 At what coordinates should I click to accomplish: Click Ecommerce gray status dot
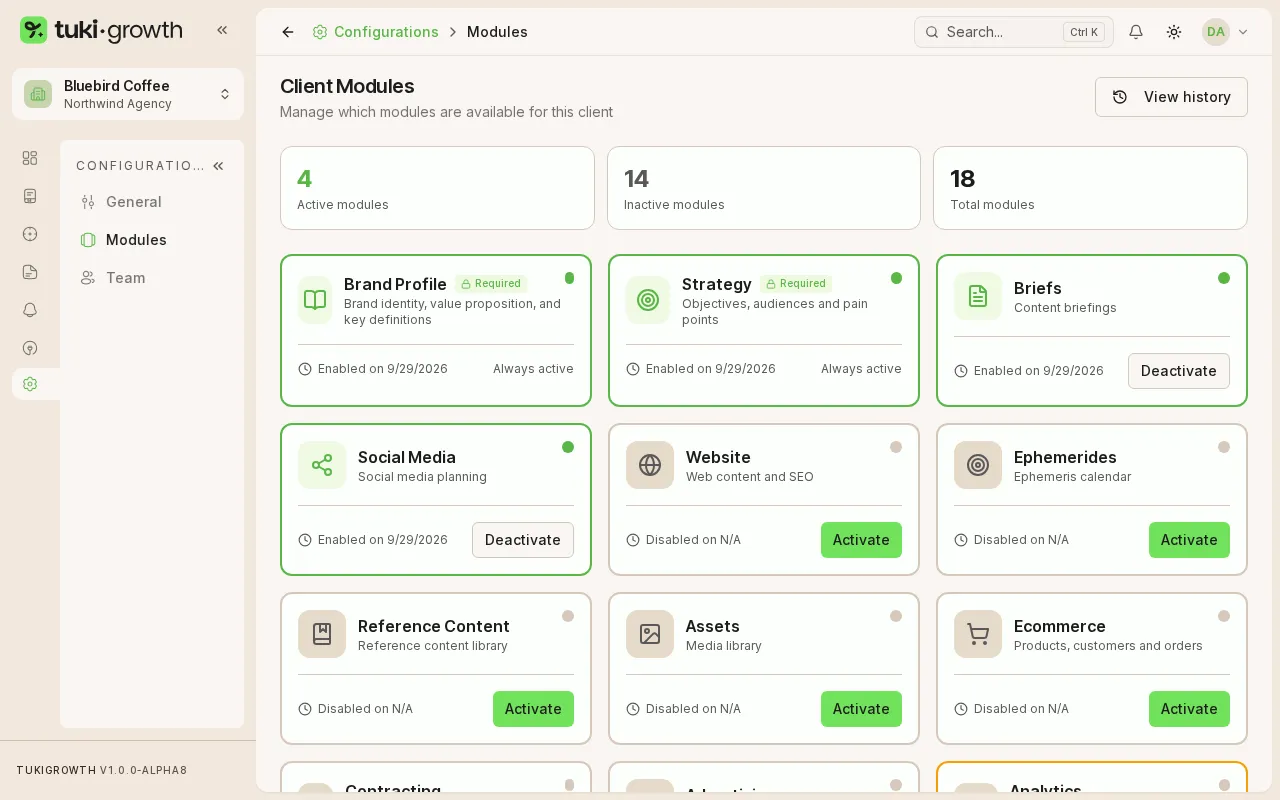[1224, 616]
